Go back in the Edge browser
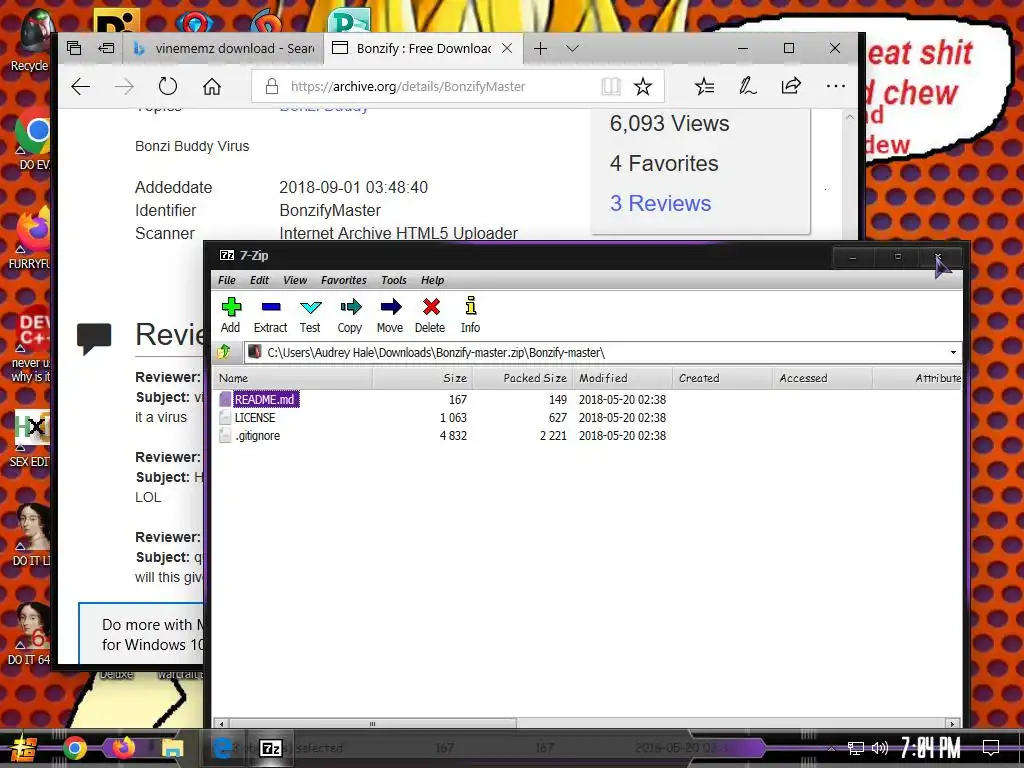The height and width of the screenshot is (768, 1024). (x=80, y=86)
